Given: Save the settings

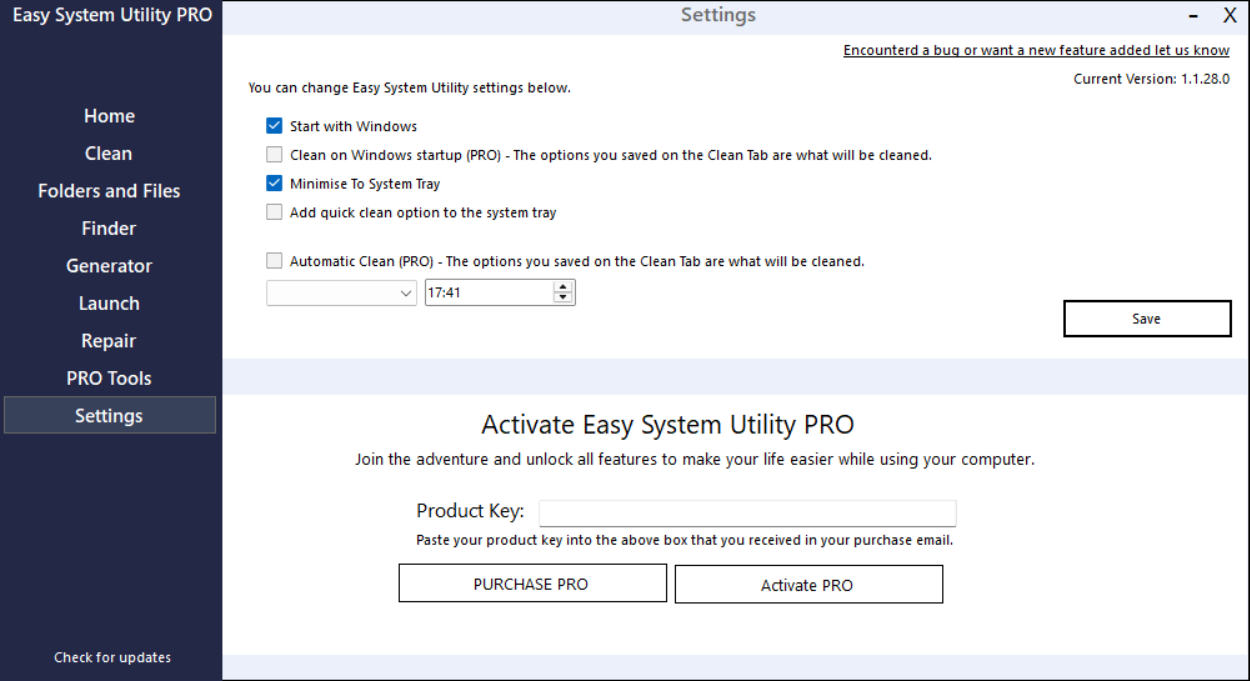Looking at the screenshot, I should 1147,319.
